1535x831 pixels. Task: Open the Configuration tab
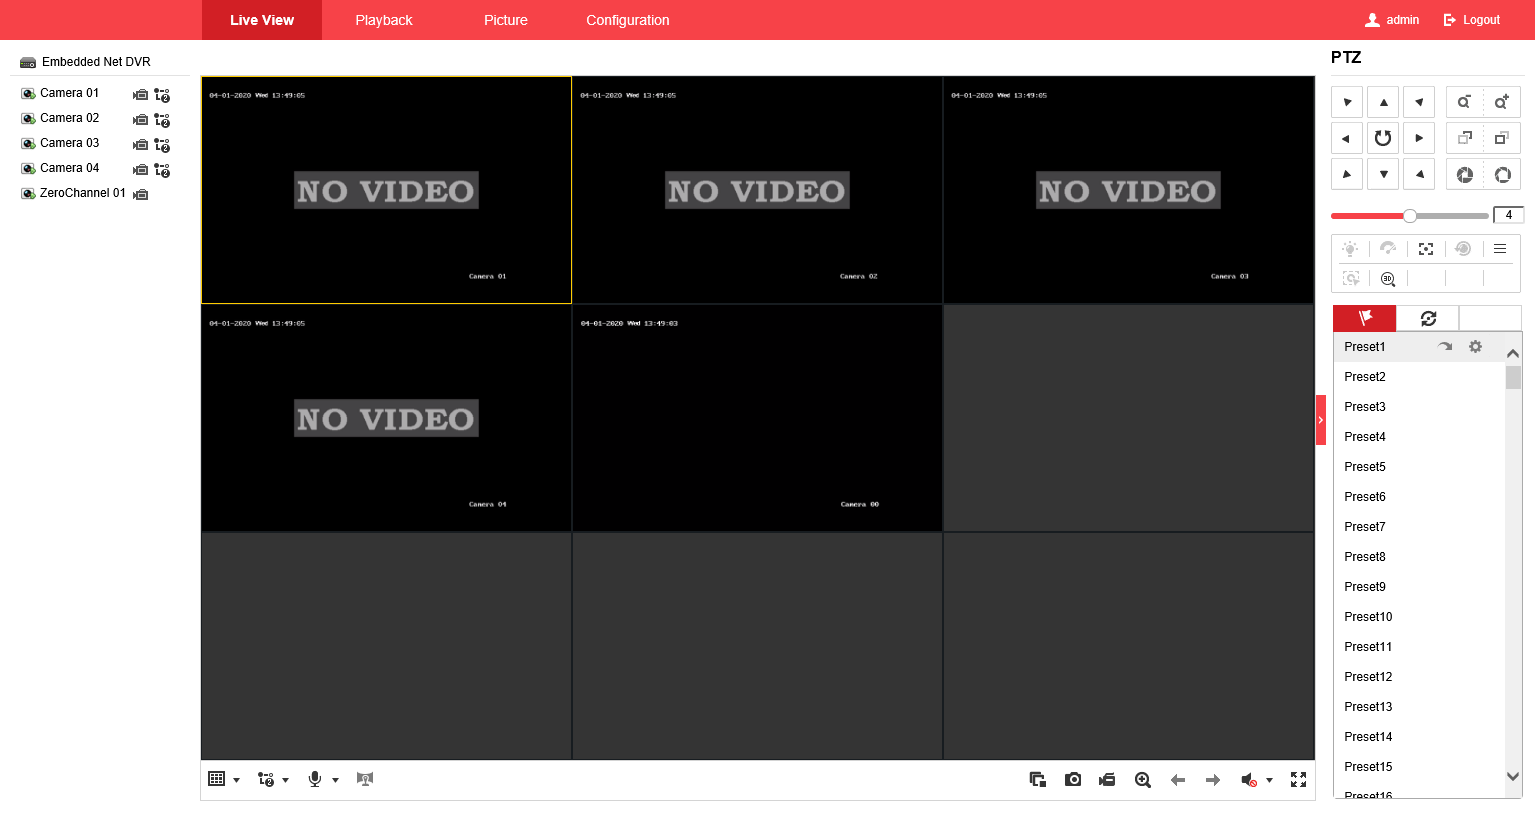click(627, 20)
